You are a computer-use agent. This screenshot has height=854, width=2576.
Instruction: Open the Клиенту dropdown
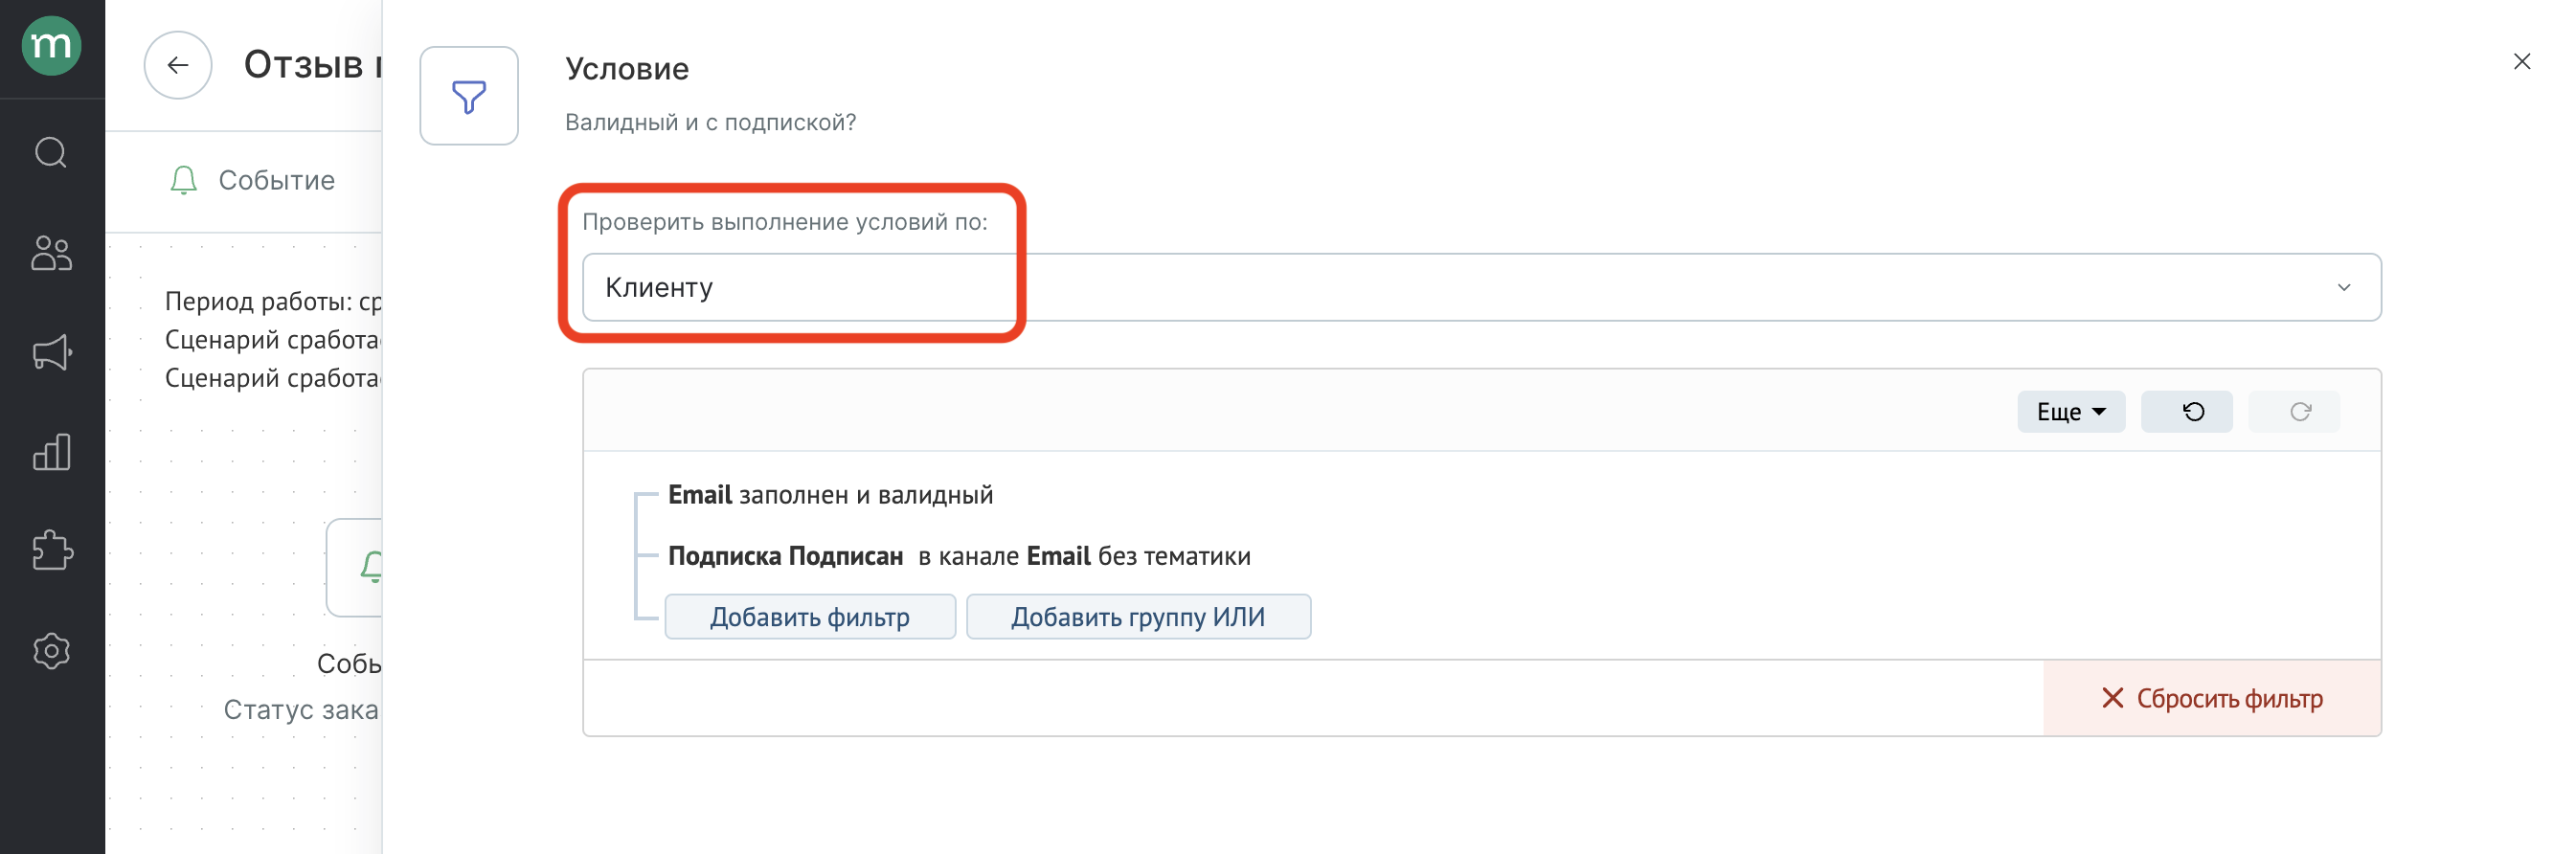pos(1481,287)
